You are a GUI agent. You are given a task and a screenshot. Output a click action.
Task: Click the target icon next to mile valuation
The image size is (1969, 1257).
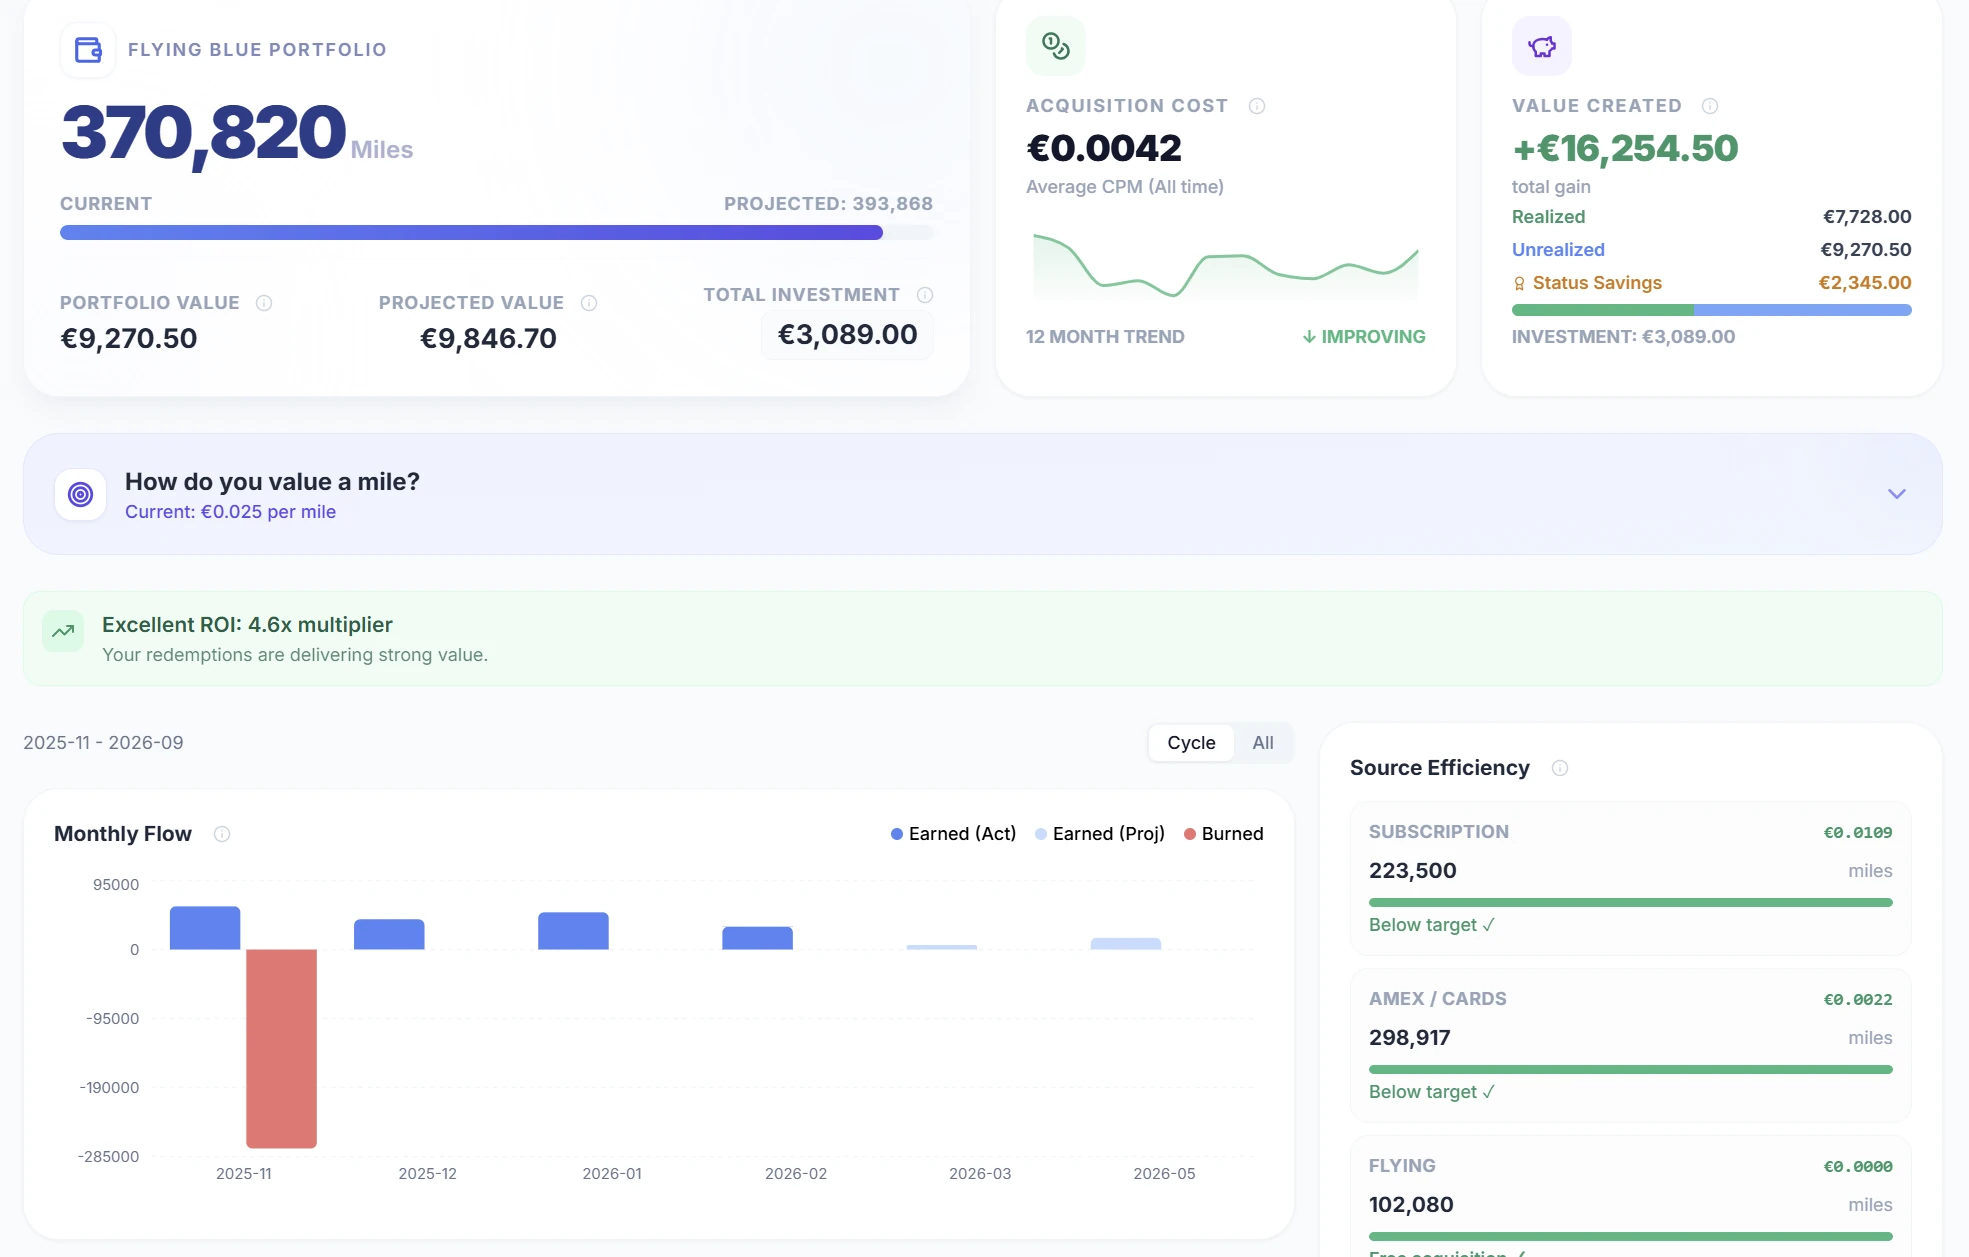[80, 493]
